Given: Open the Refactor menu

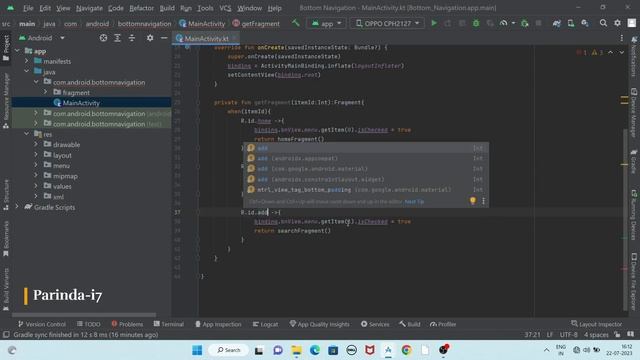Looking at the screenshot, I should (141, 8).
